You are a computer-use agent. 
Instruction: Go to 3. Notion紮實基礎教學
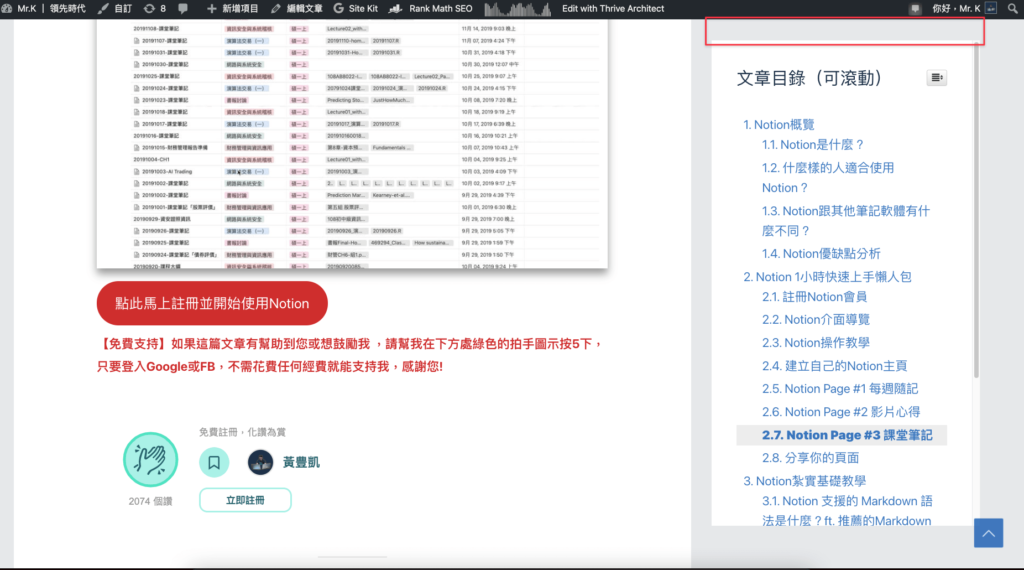point(805,481)
